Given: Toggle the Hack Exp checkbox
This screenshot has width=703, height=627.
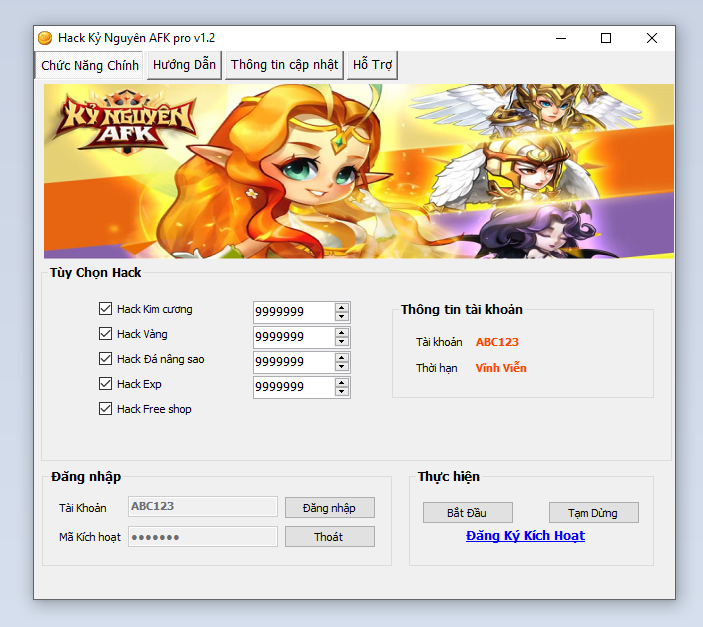Looking at the screenshot, I should pos(106,384).
